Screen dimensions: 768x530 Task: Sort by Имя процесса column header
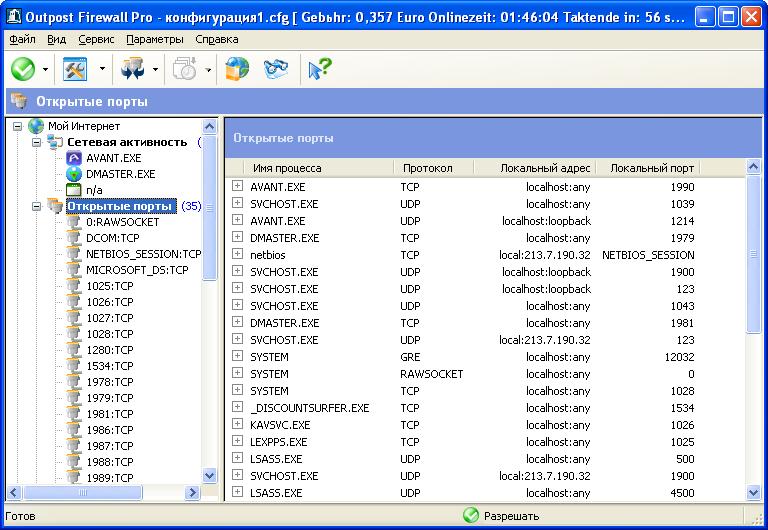[x=319, y=168]
